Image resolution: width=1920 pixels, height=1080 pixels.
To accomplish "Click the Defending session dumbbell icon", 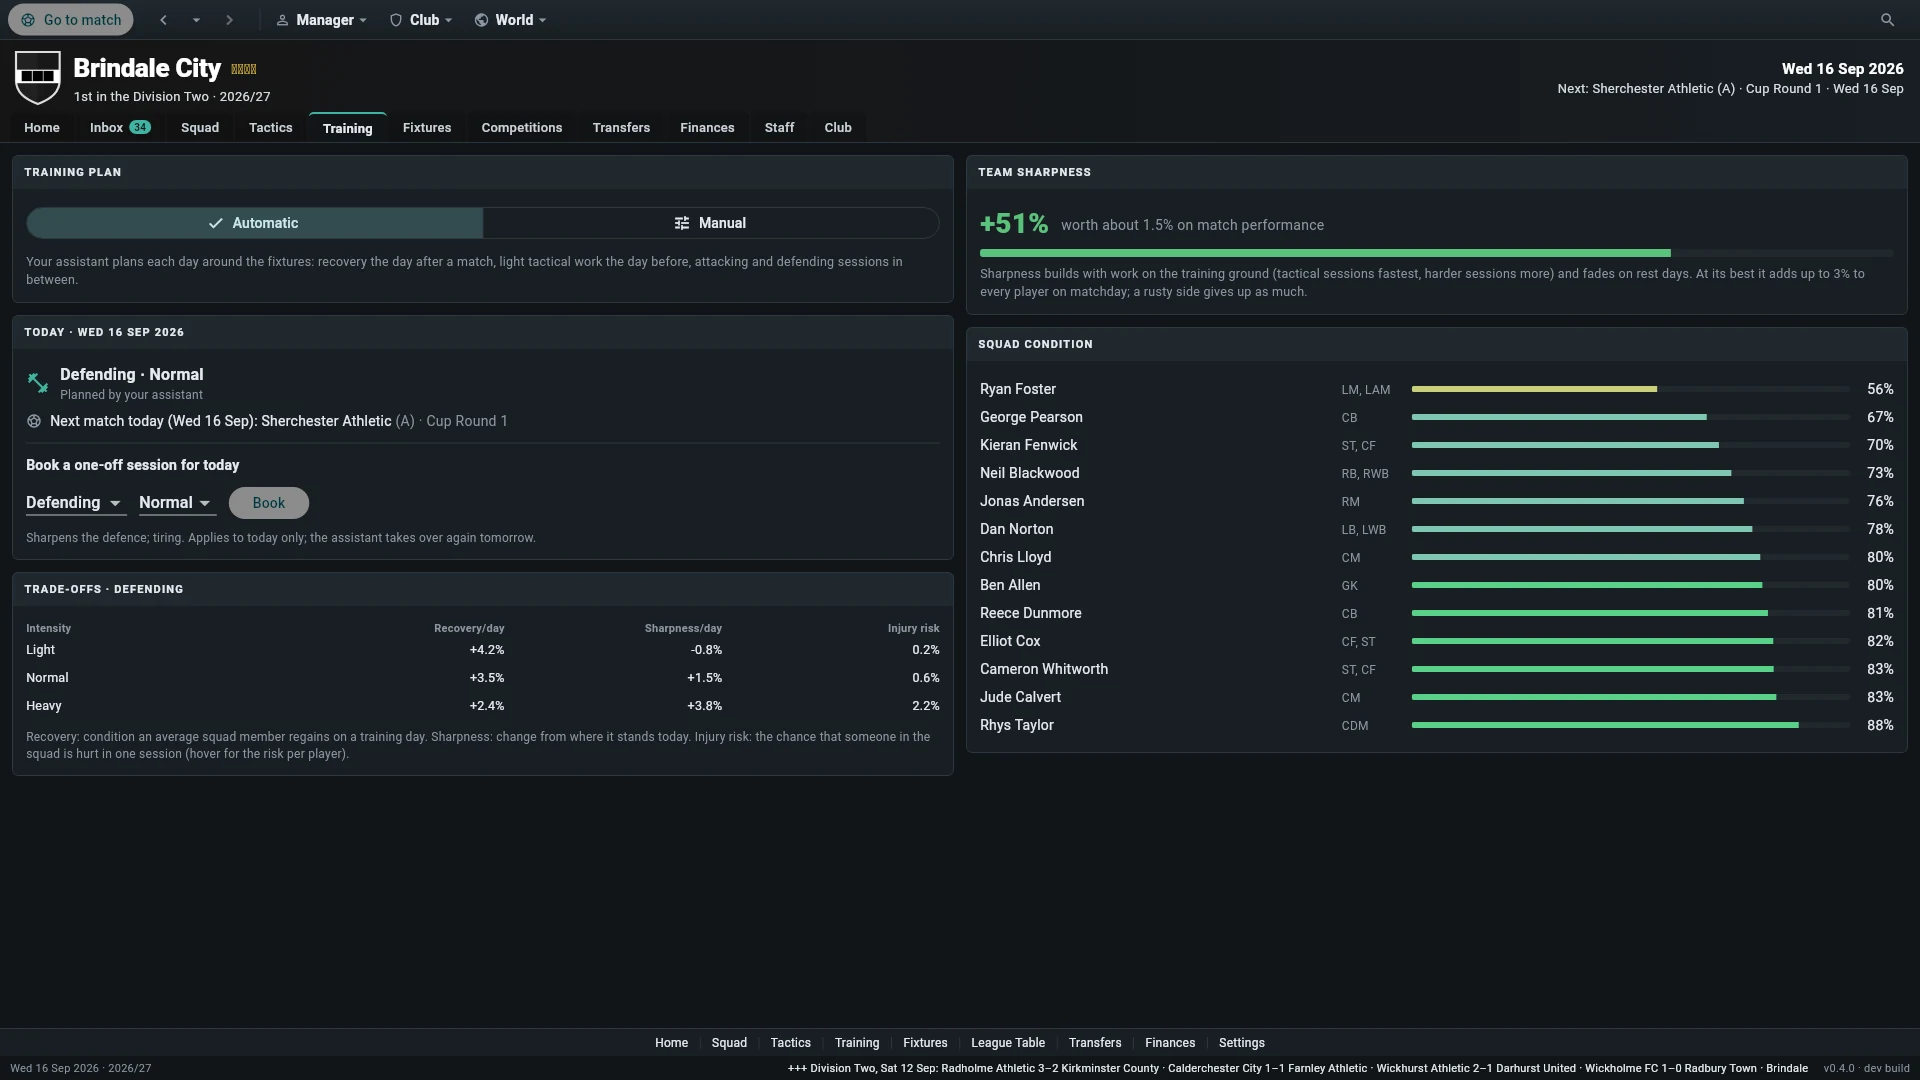I will pyautogui.click(x=37, y=382).
